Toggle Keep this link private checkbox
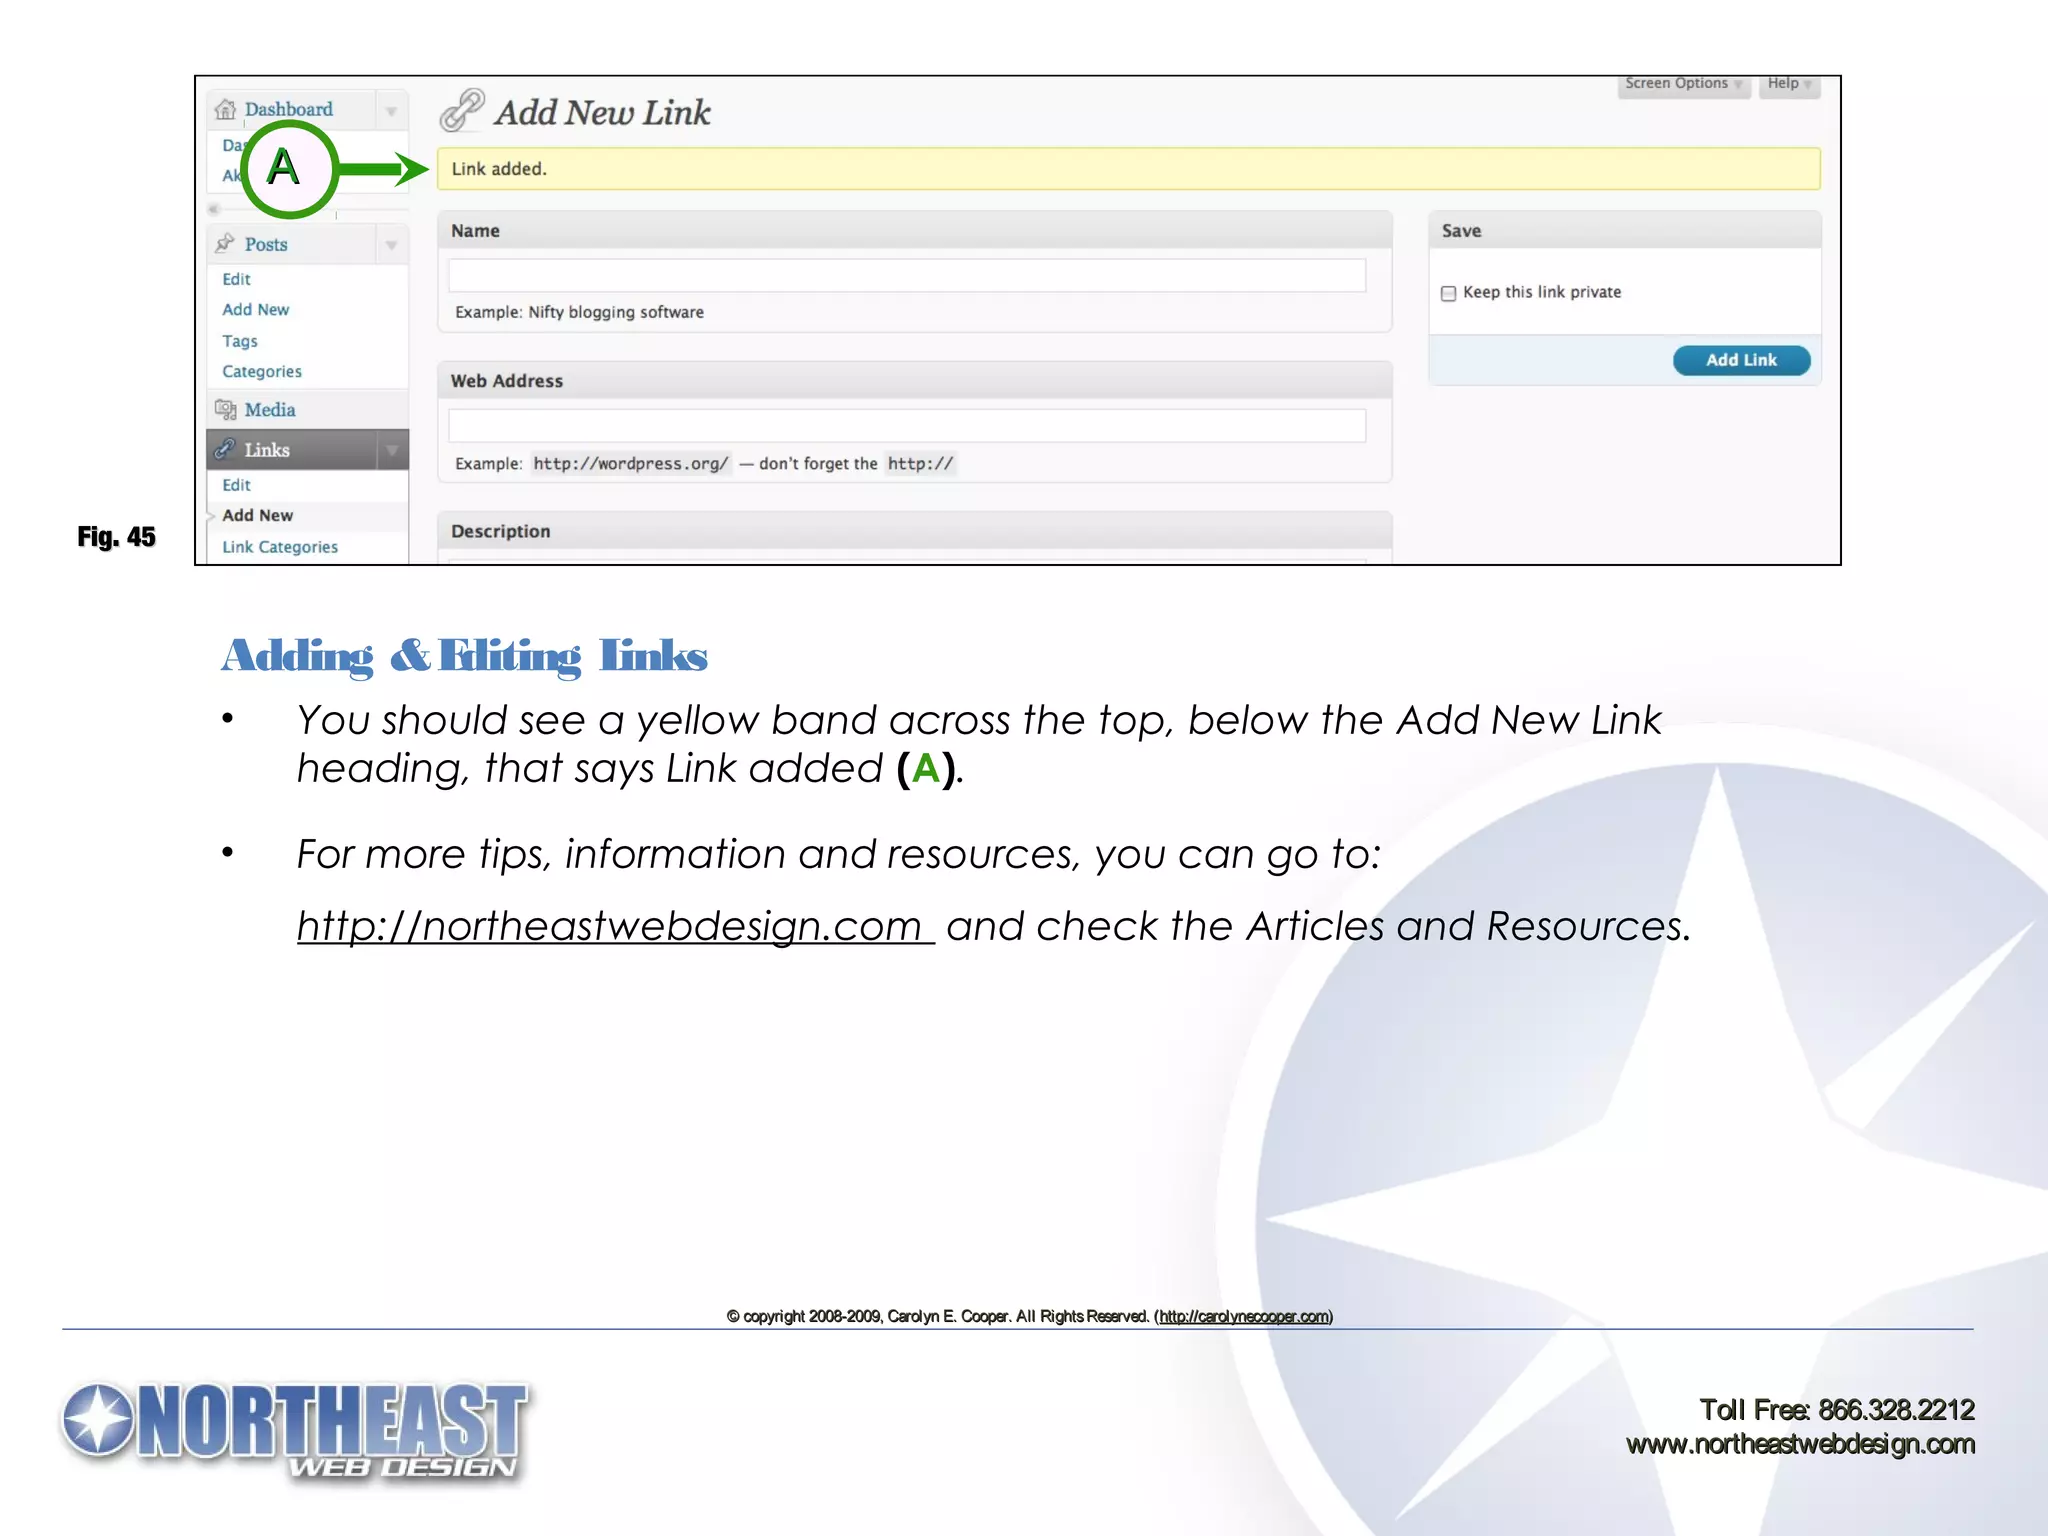2048x1536 pixels. coord(1448,293)
